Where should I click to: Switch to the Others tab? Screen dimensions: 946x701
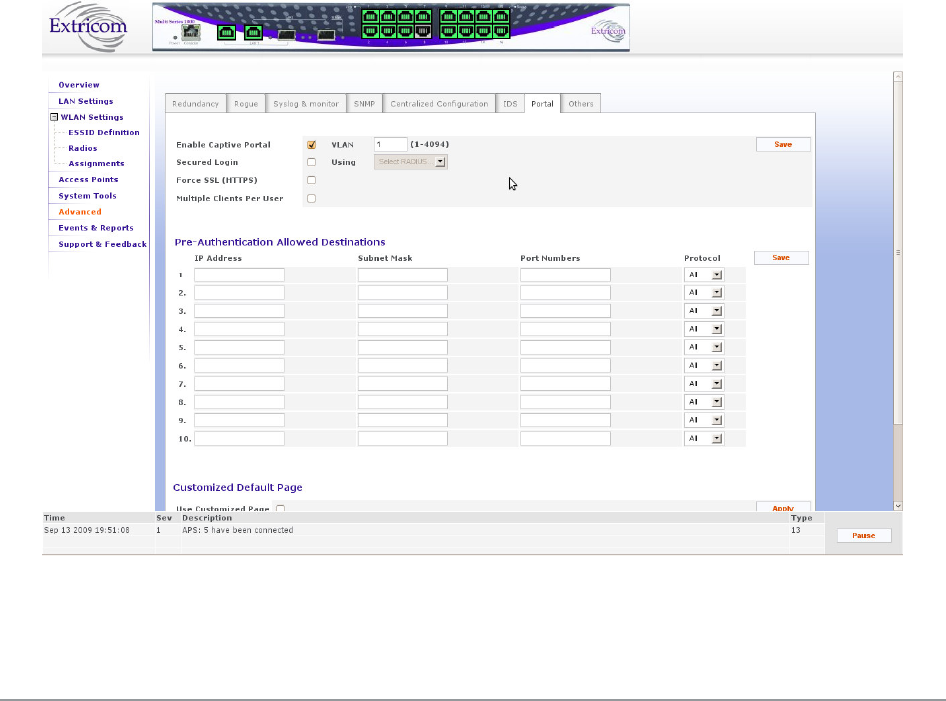[x=581, y=104]
